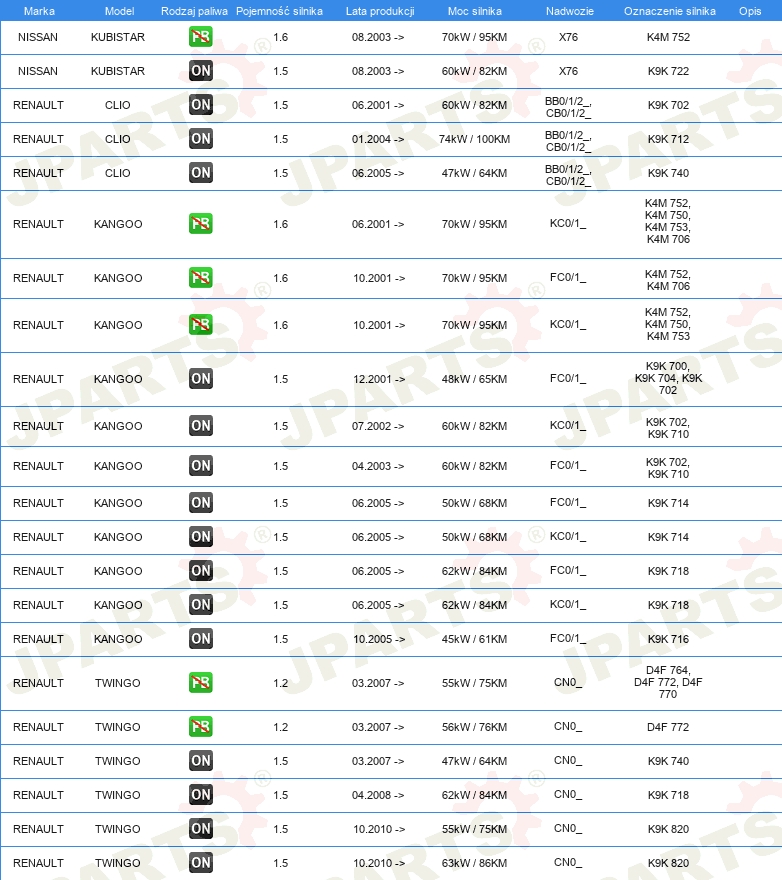This screenshot has width=782, height=880.
Task: Select engine cell K4M 752, K4M 706
Action: (x=668, y=280)
